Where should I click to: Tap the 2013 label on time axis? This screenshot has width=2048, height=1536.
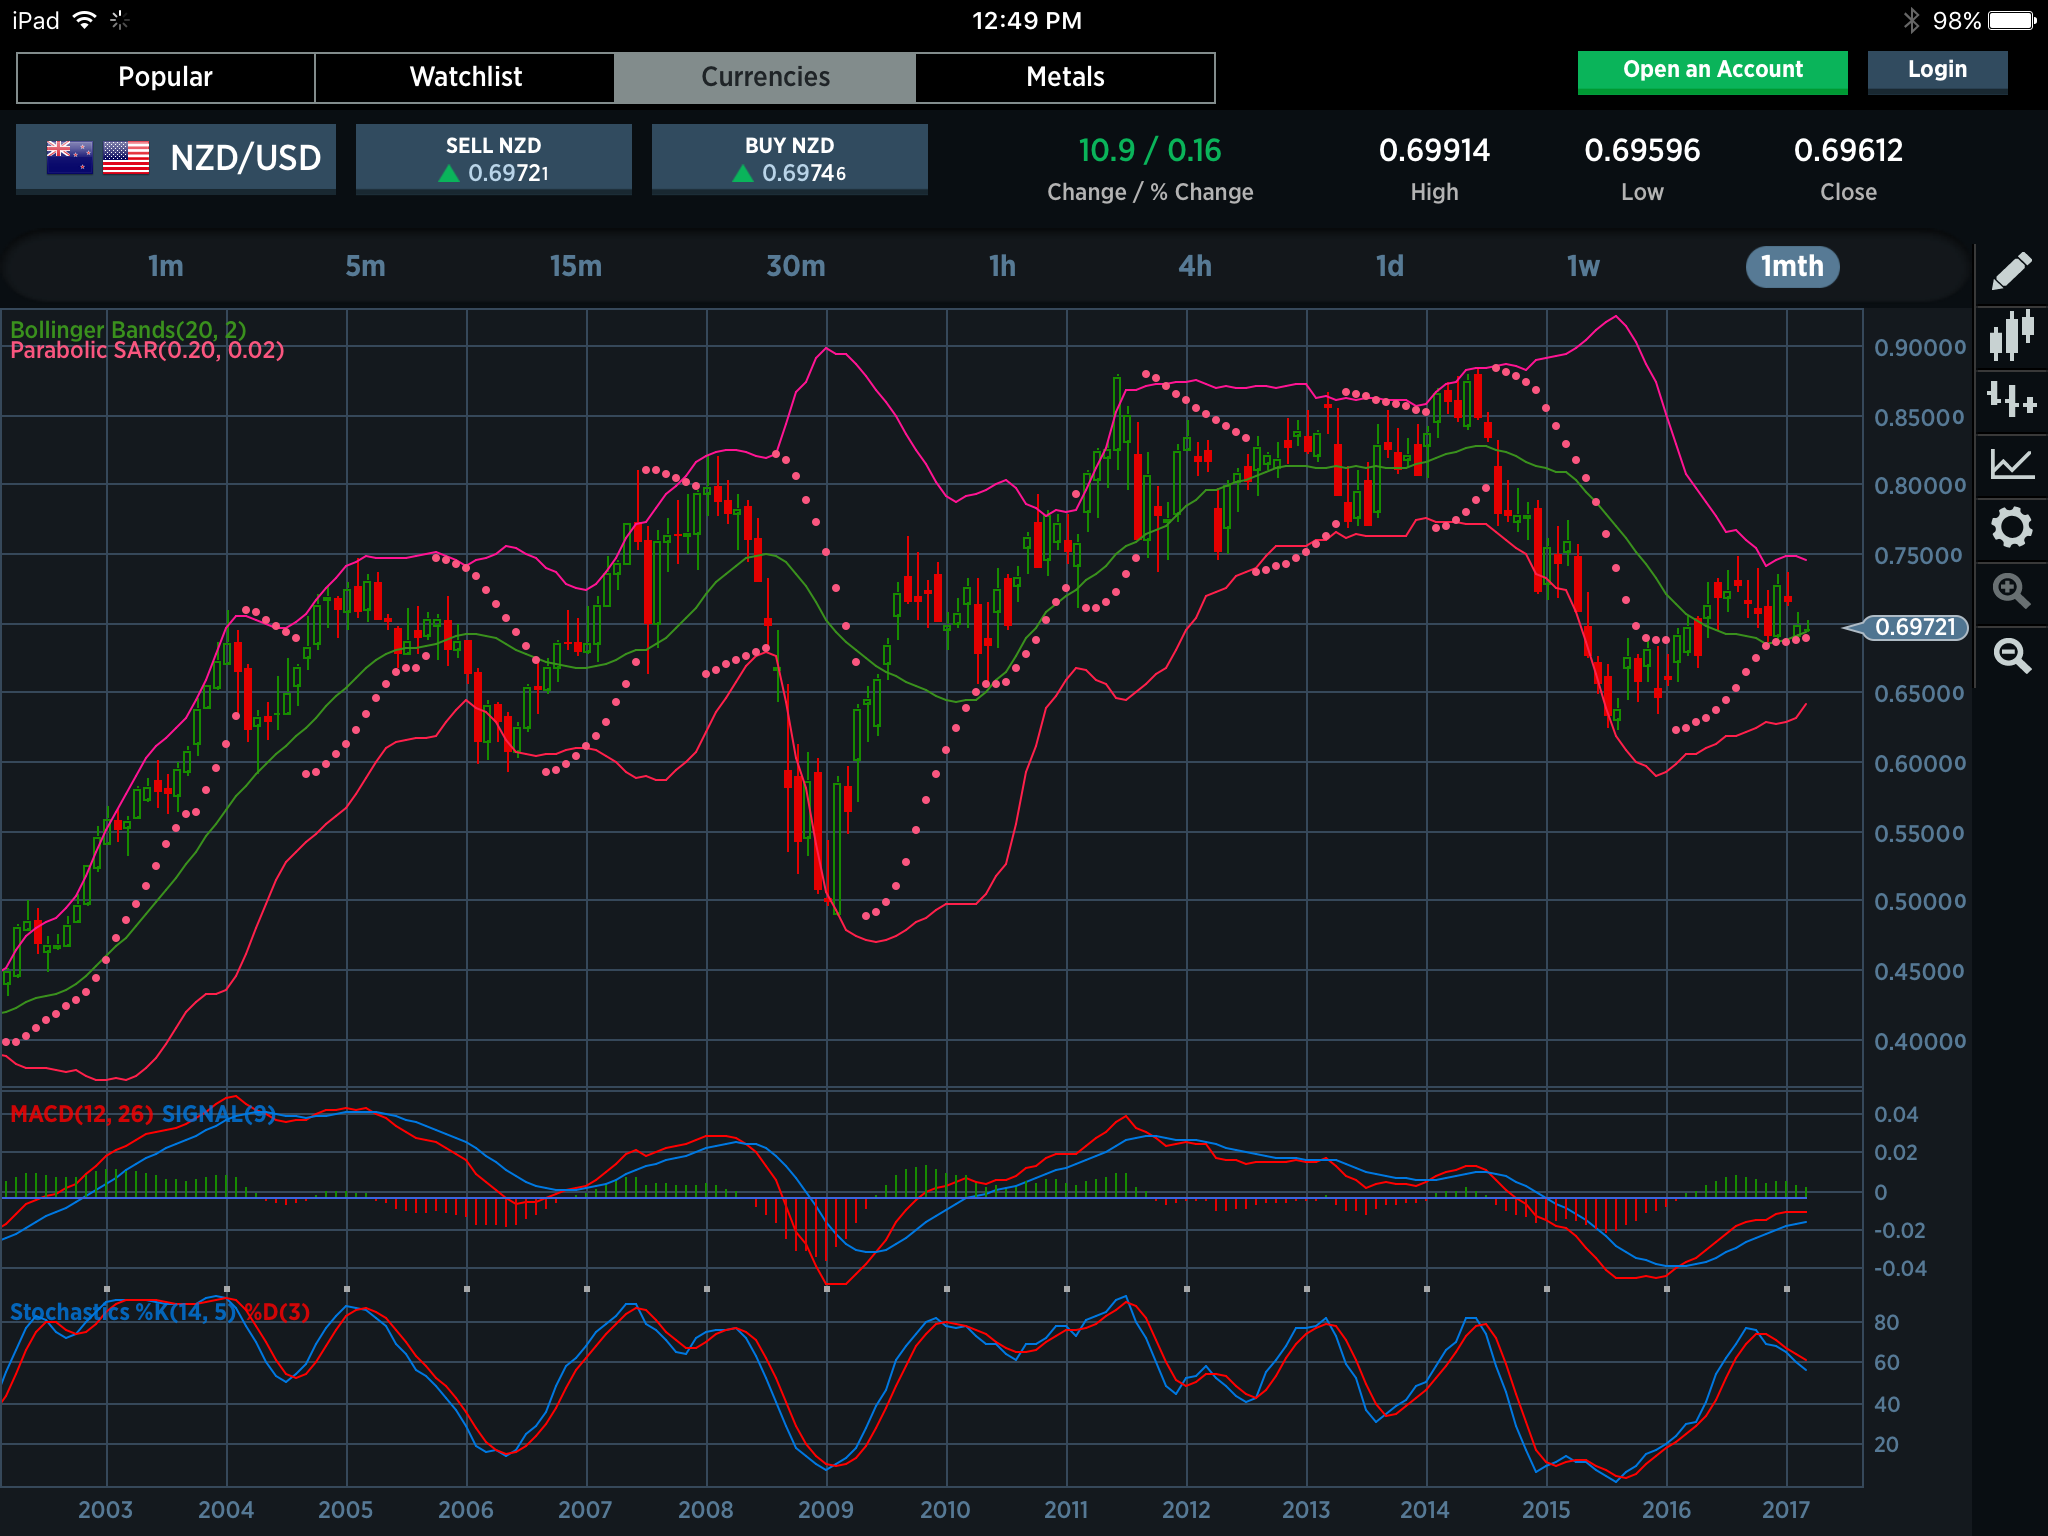click(1306, 1509)
